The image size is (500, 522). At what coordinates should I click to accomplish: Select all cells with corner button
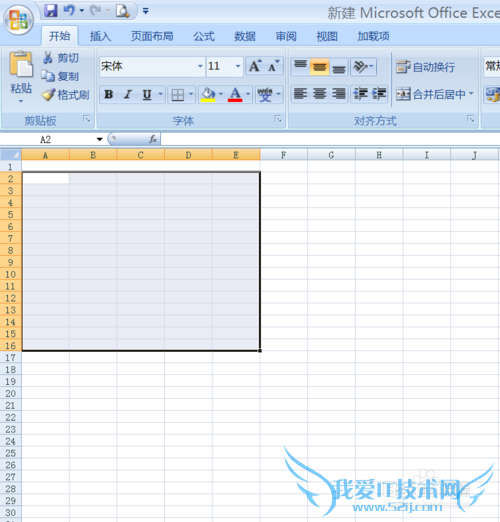11,155
